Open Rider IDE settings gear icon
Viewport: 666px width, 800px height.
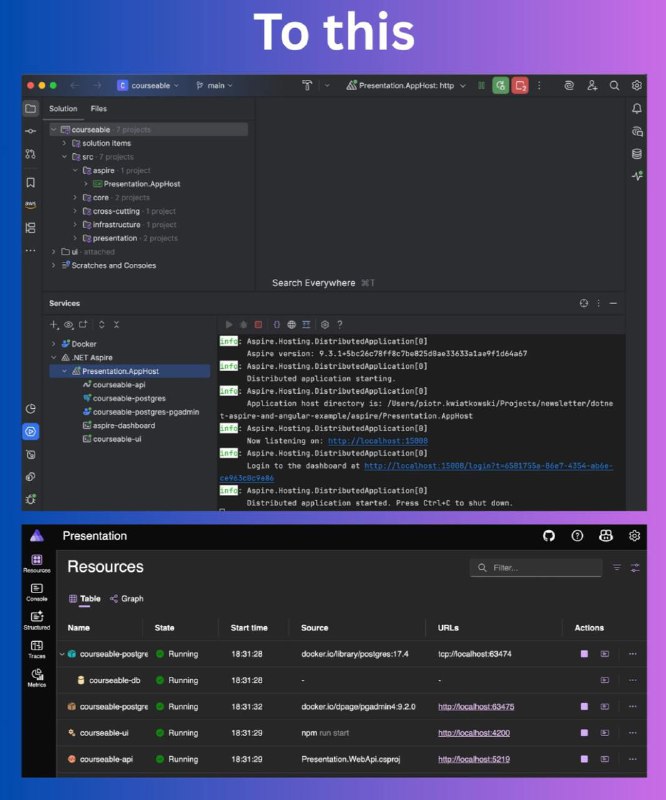click(636, 86)
